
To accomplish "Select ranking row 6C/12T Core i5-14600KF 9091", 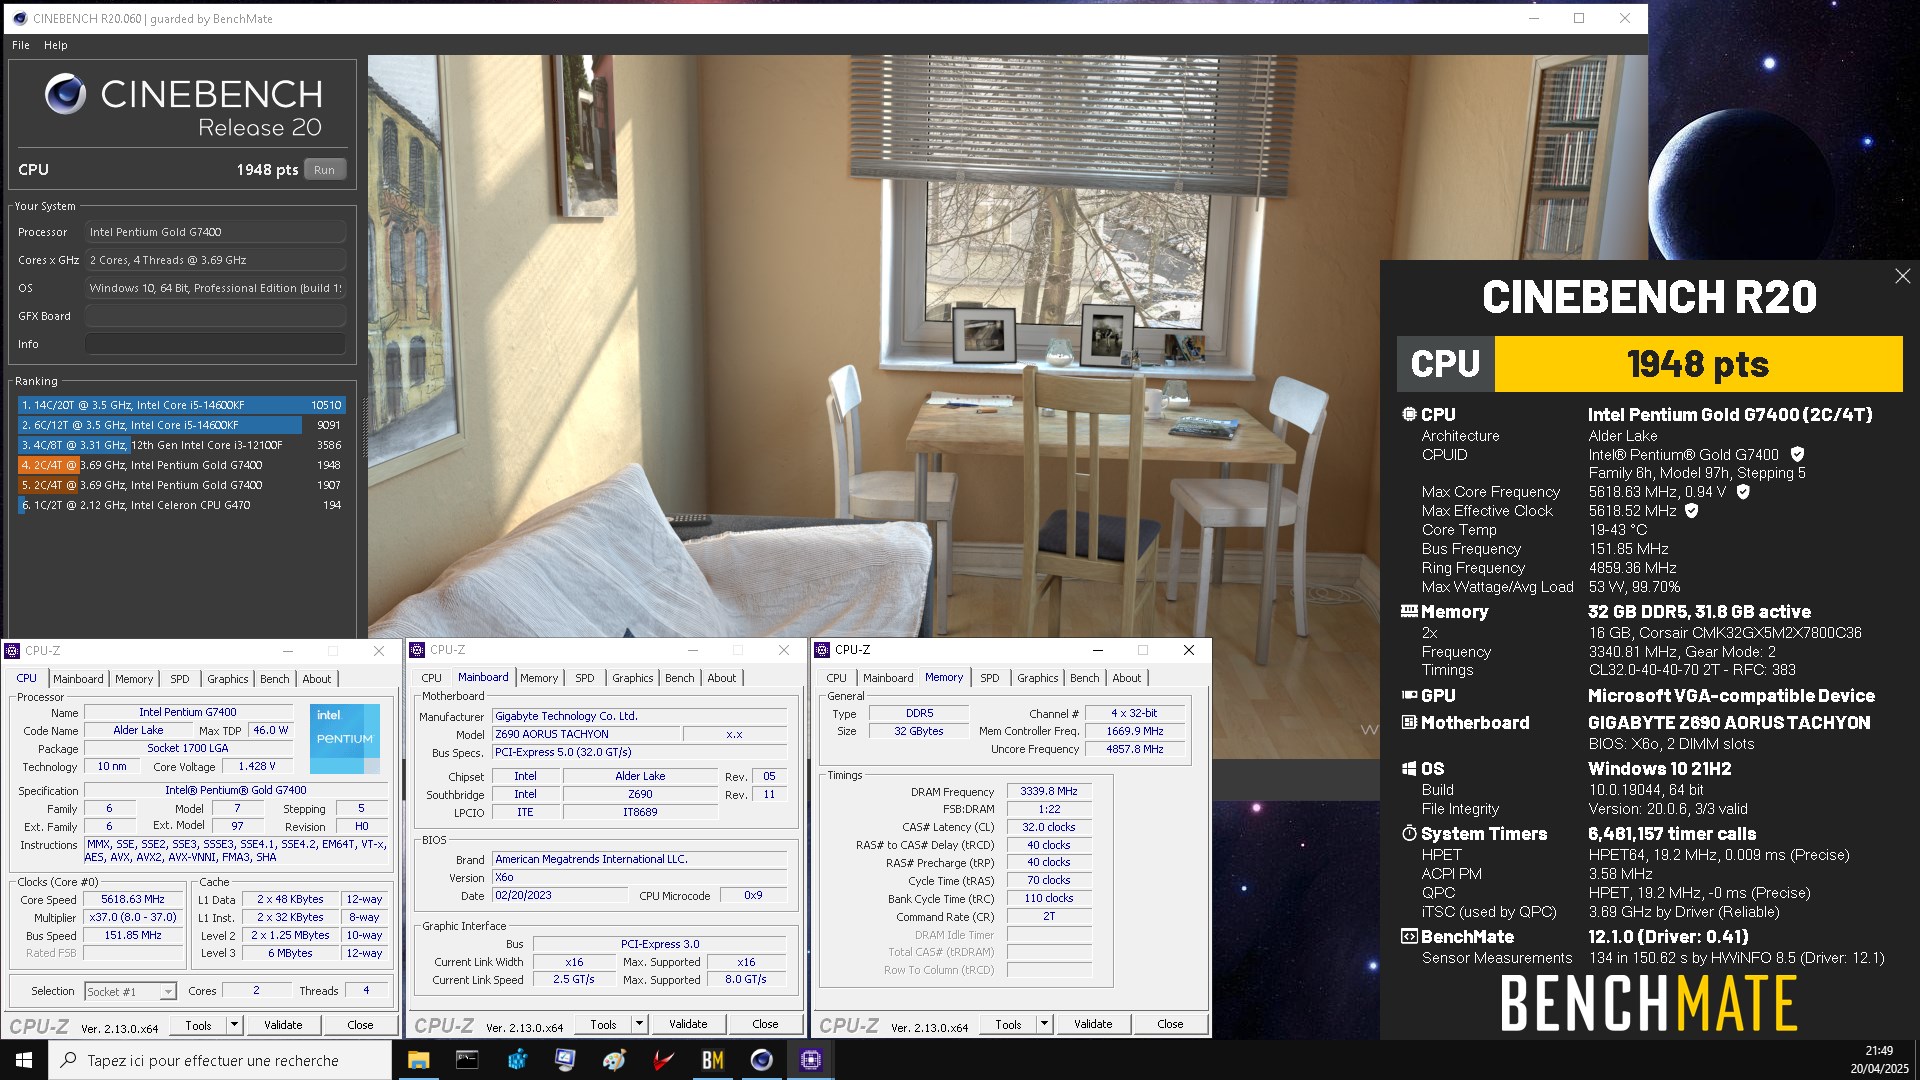I will pos(182,425).
